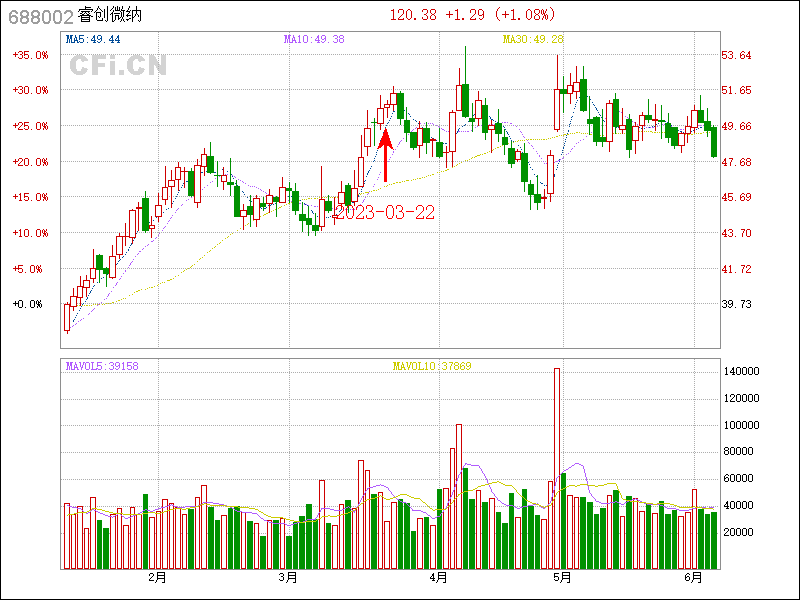Click the MA10:49.38 indicator label
This screenshot has width=800, height=600.
click(314, 39)
